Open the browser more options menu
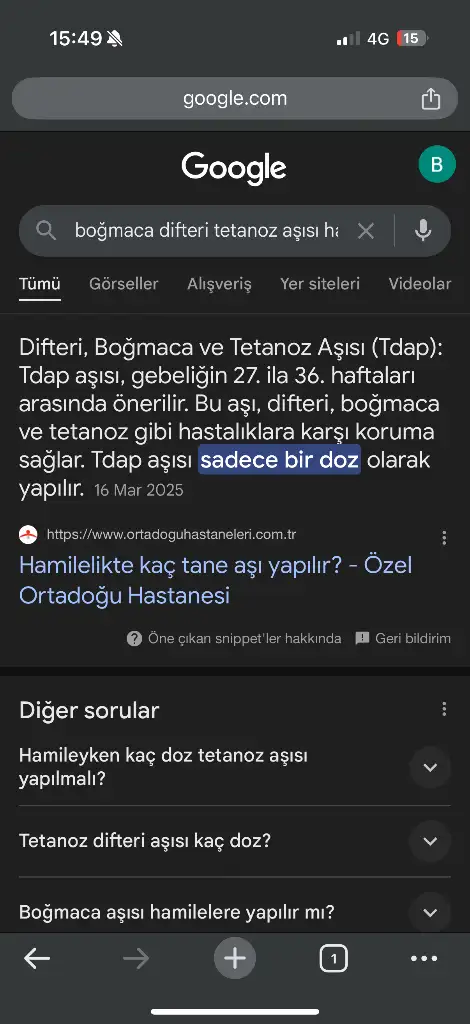Screen dimensions: 470x1024 click(x=424, y=959)
